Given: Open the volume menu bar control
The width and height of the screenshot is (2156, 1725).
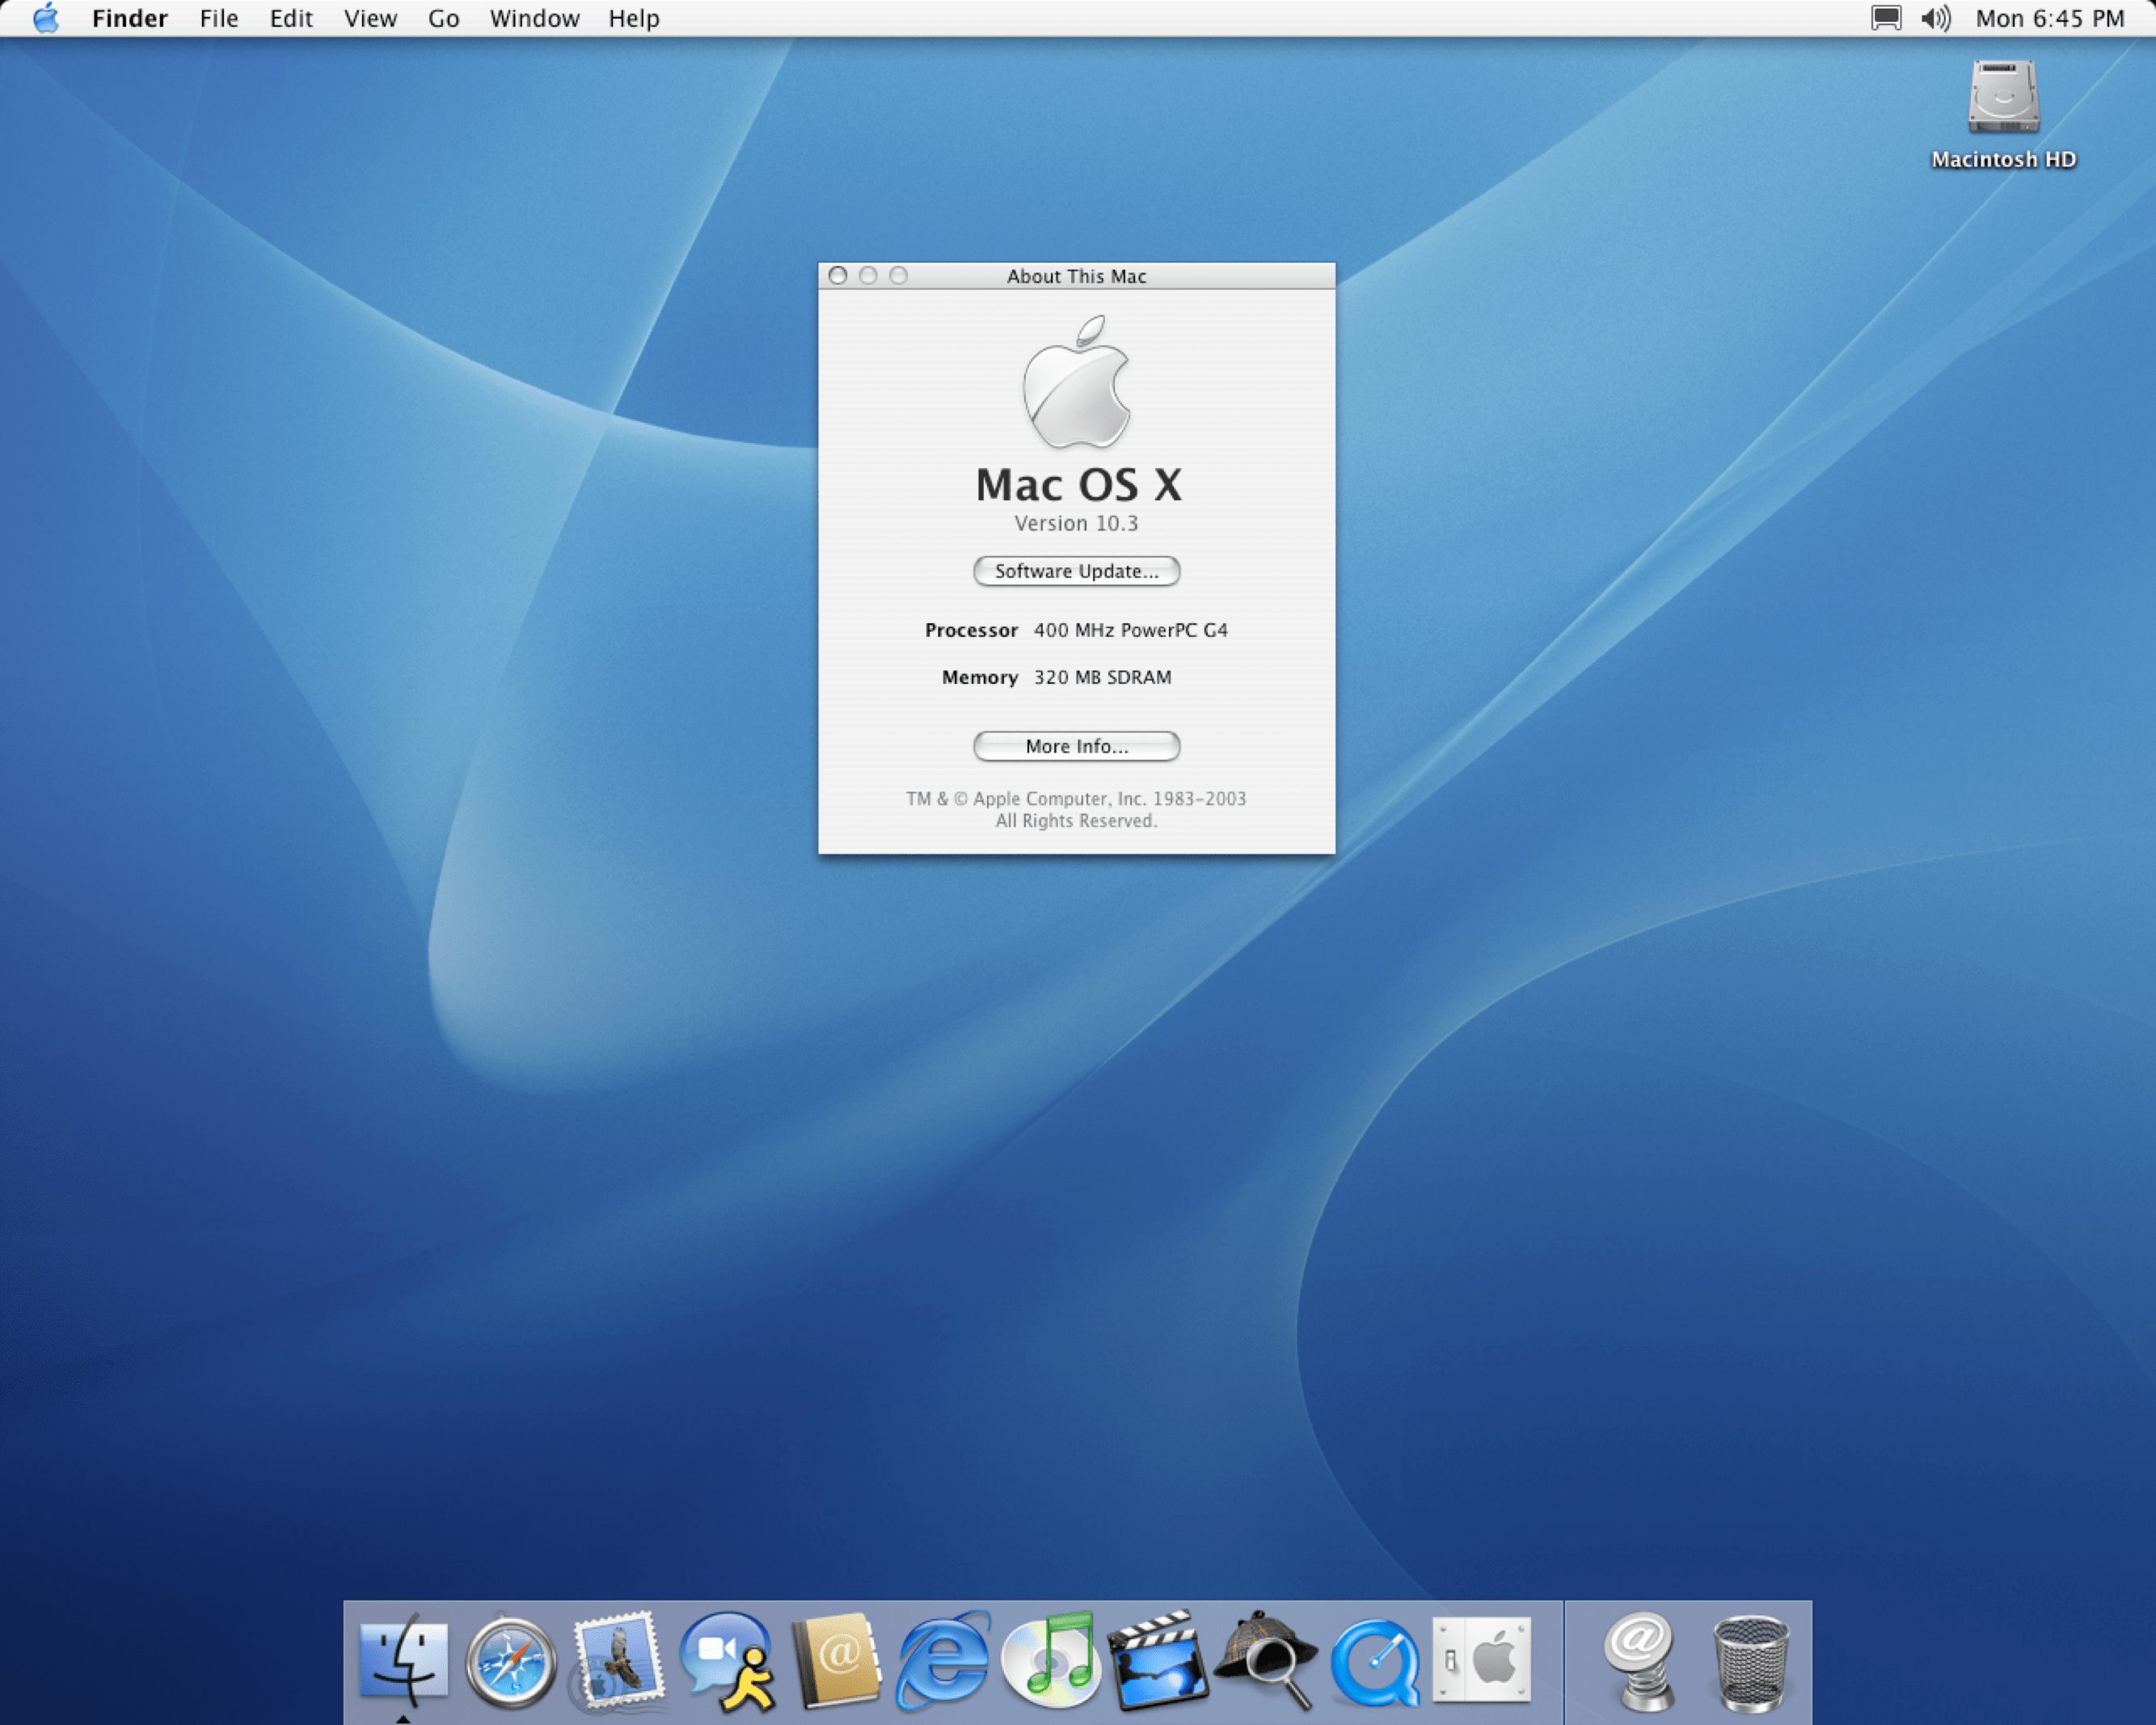Looking at the screenshot, I should pyautogui.click(x=1935, y=18).
